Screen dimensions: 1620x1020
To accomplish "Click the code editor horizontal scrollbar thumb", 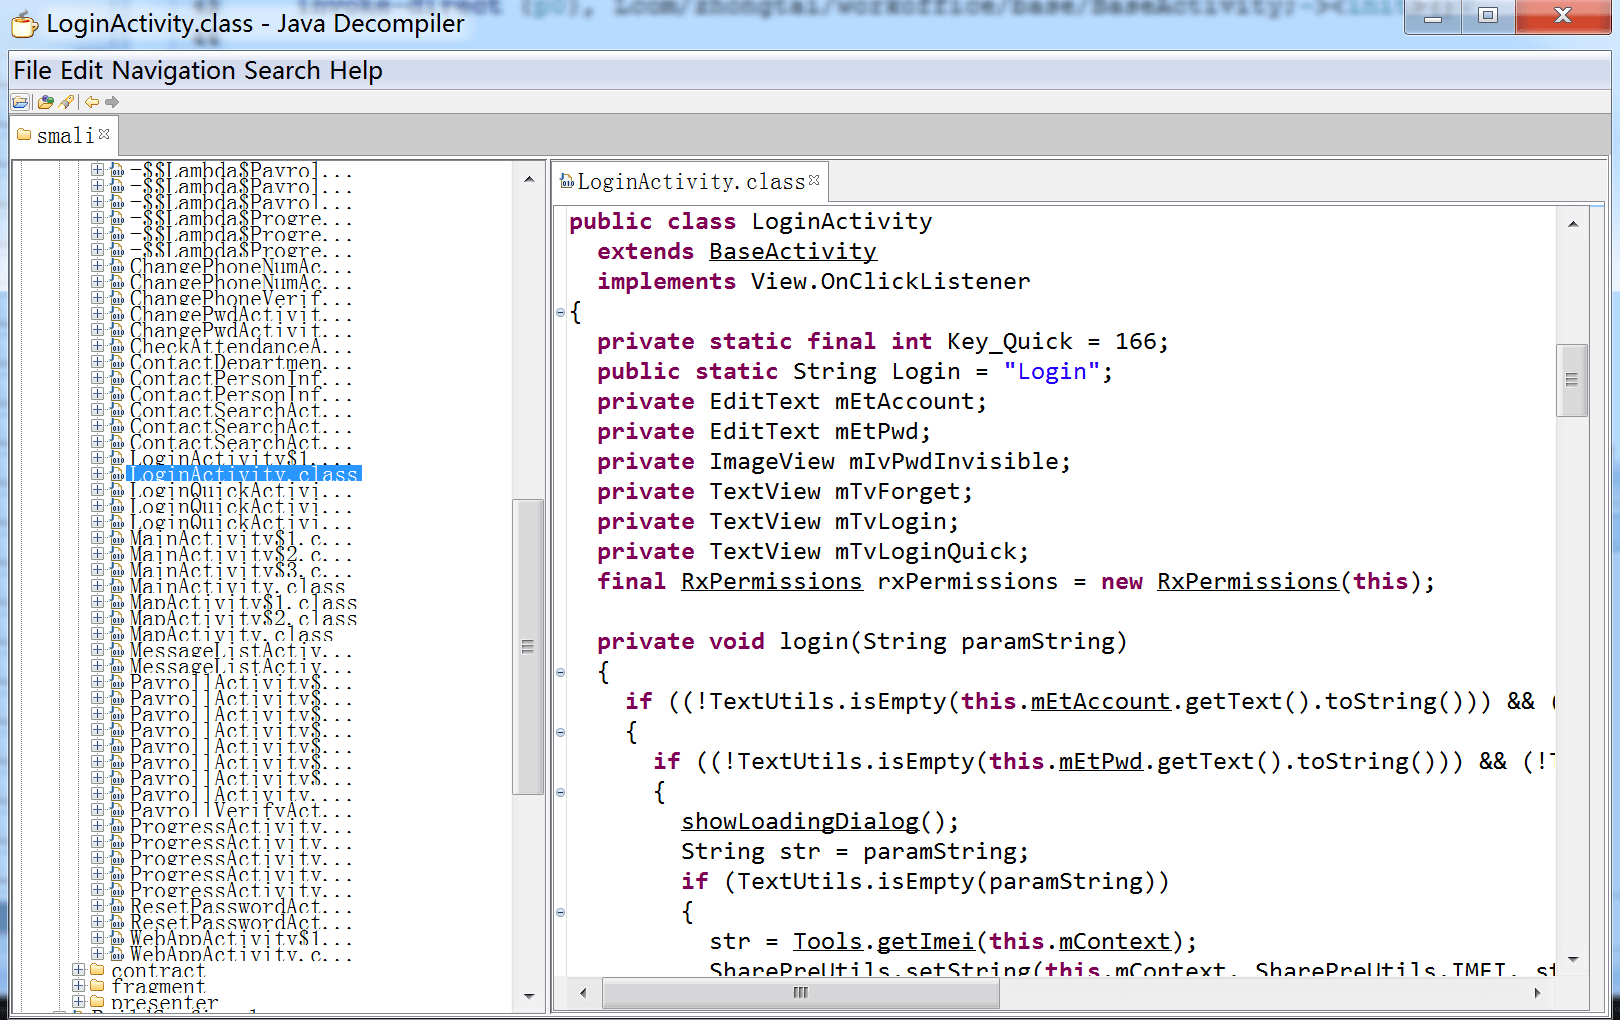I will (x=800, y=993).
